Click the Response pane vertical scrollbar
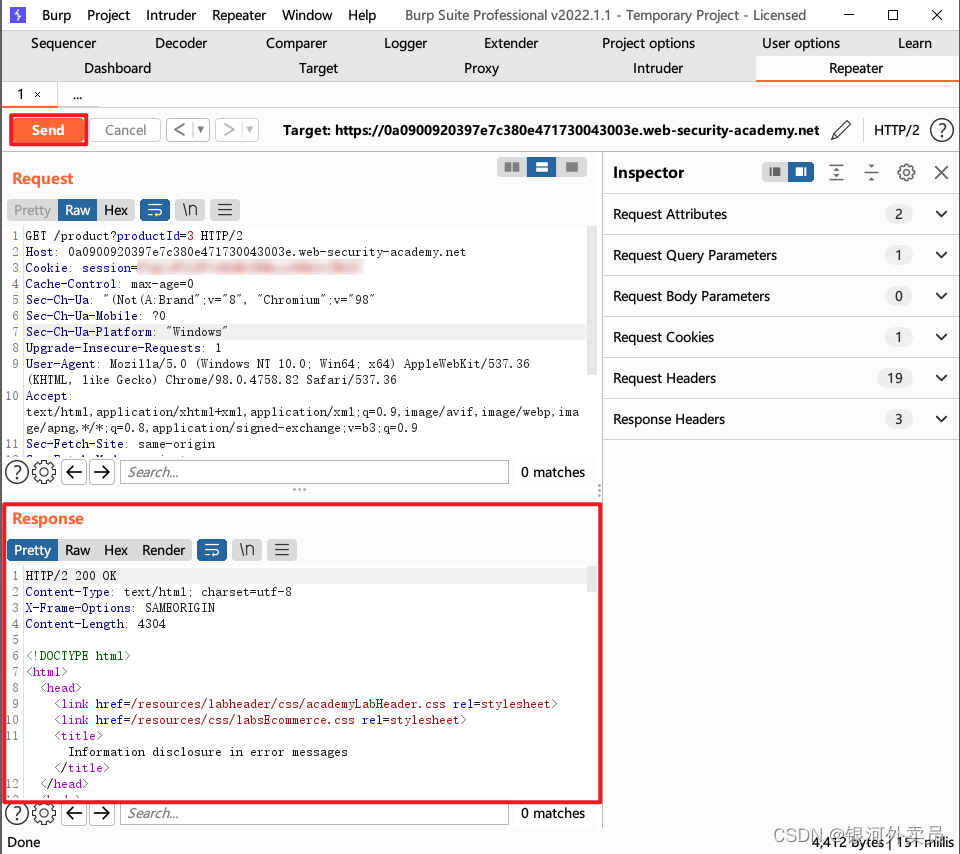 [591, 579]
